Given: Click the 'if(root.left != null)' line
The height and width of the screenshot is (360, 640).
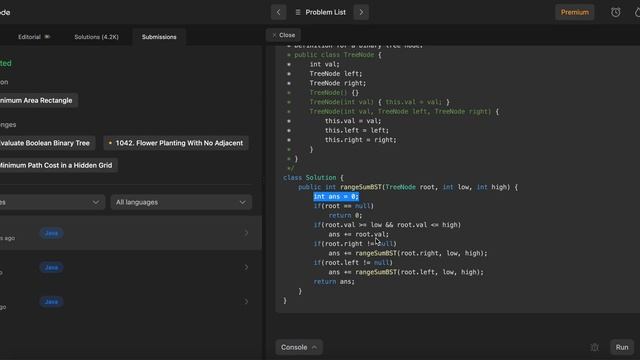Looking at the screenshot, I should 353,262.
